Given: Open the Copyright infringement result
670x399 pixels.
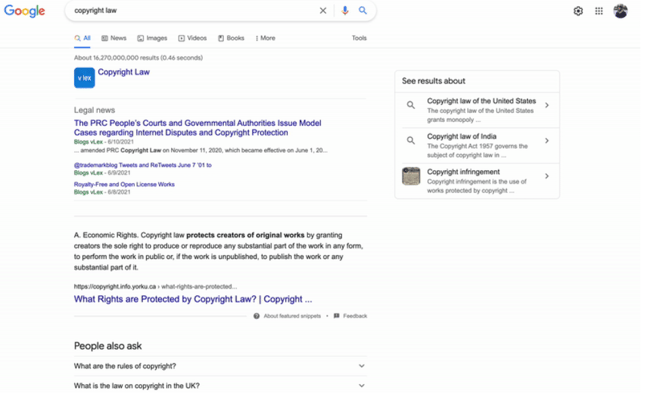Looking at the screenshot, I should (x=463, y=172).
